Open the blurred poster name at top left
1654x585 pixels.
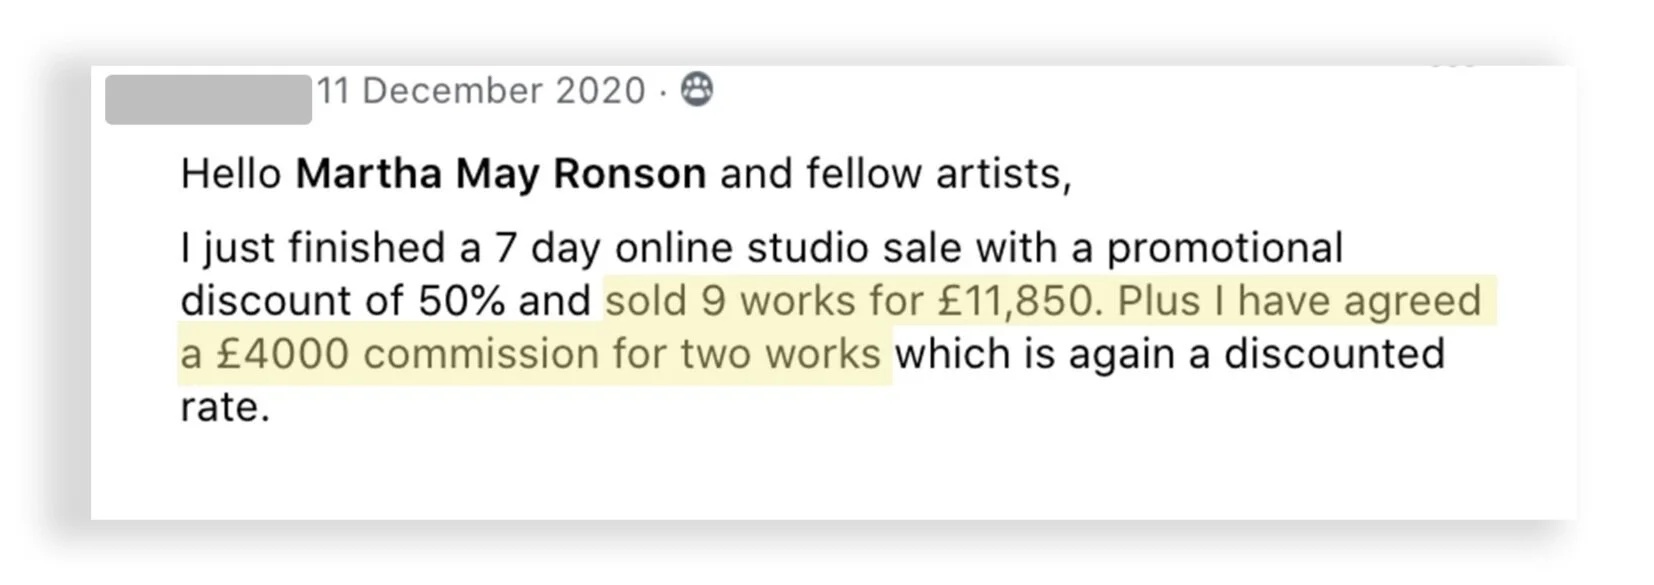208,99
